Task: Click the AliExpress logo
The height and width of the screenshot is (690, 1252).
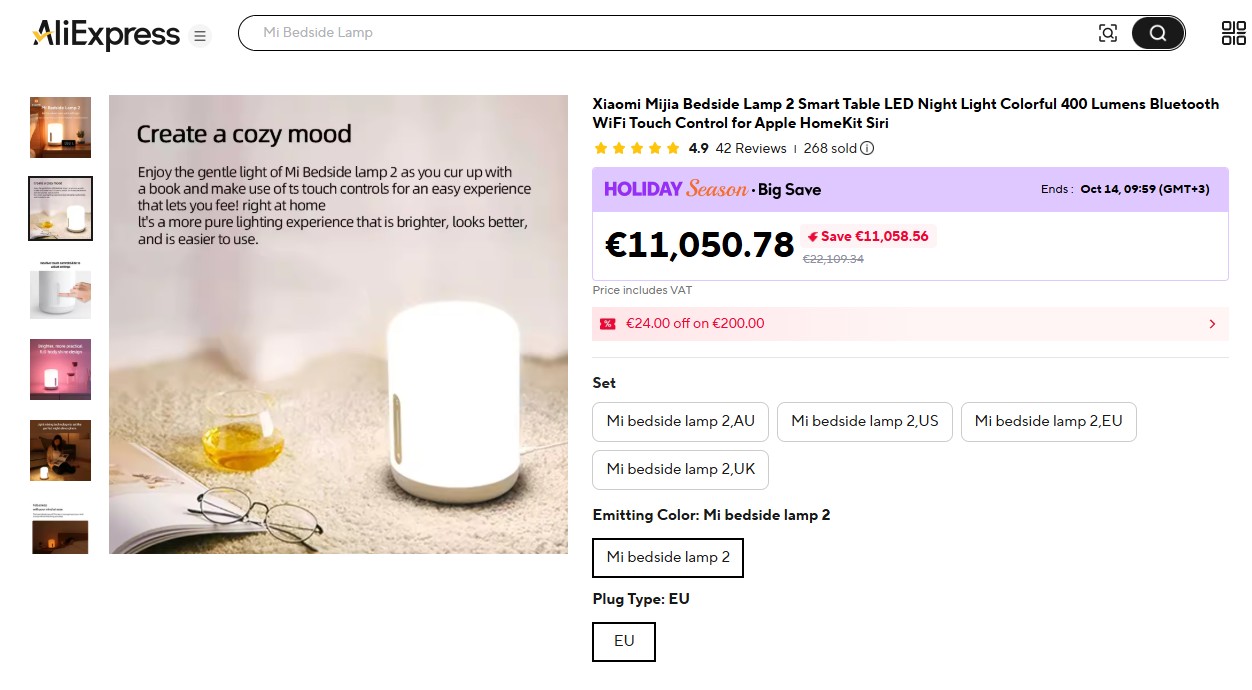Action: (106, 35)
